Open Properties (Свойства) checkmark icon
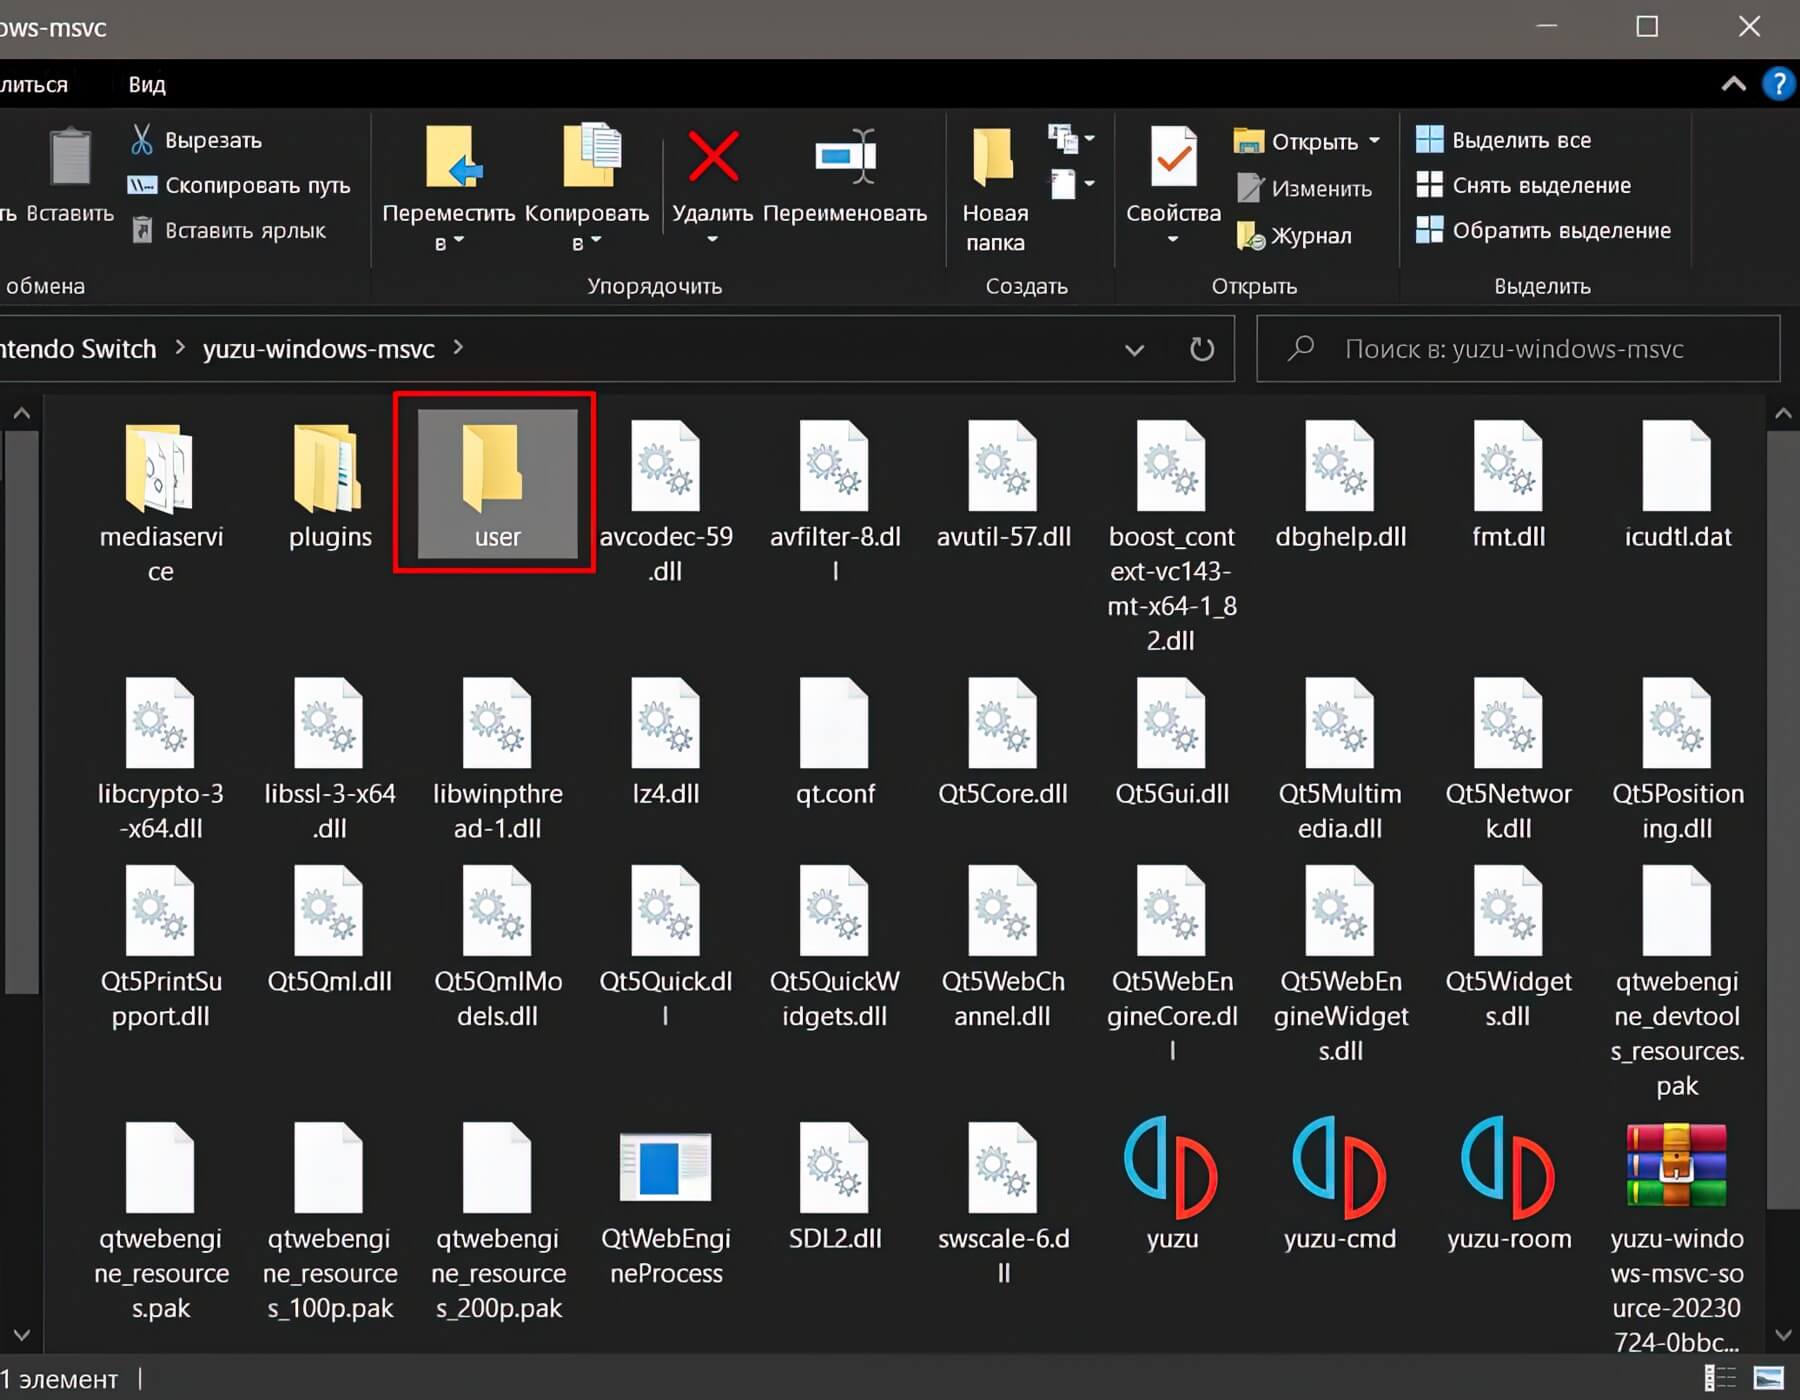The image size is (1800, 1400). tap(1173, 160)
